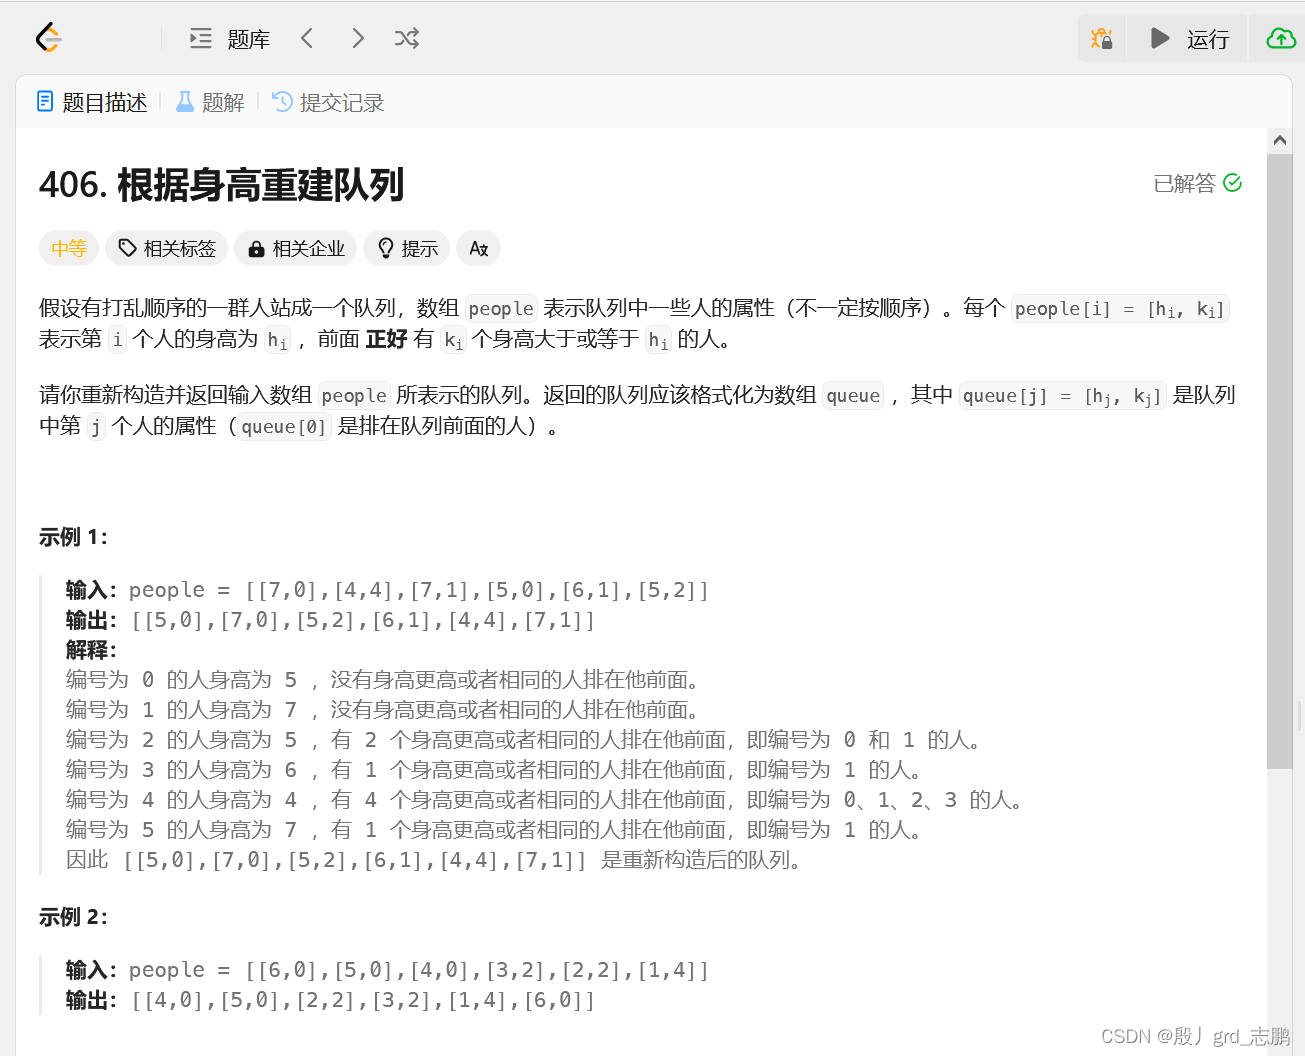The height and width of the screenshot is (1056, 1305).
Task: Click the 示例 2 heading
Action: tap(73, 917)
